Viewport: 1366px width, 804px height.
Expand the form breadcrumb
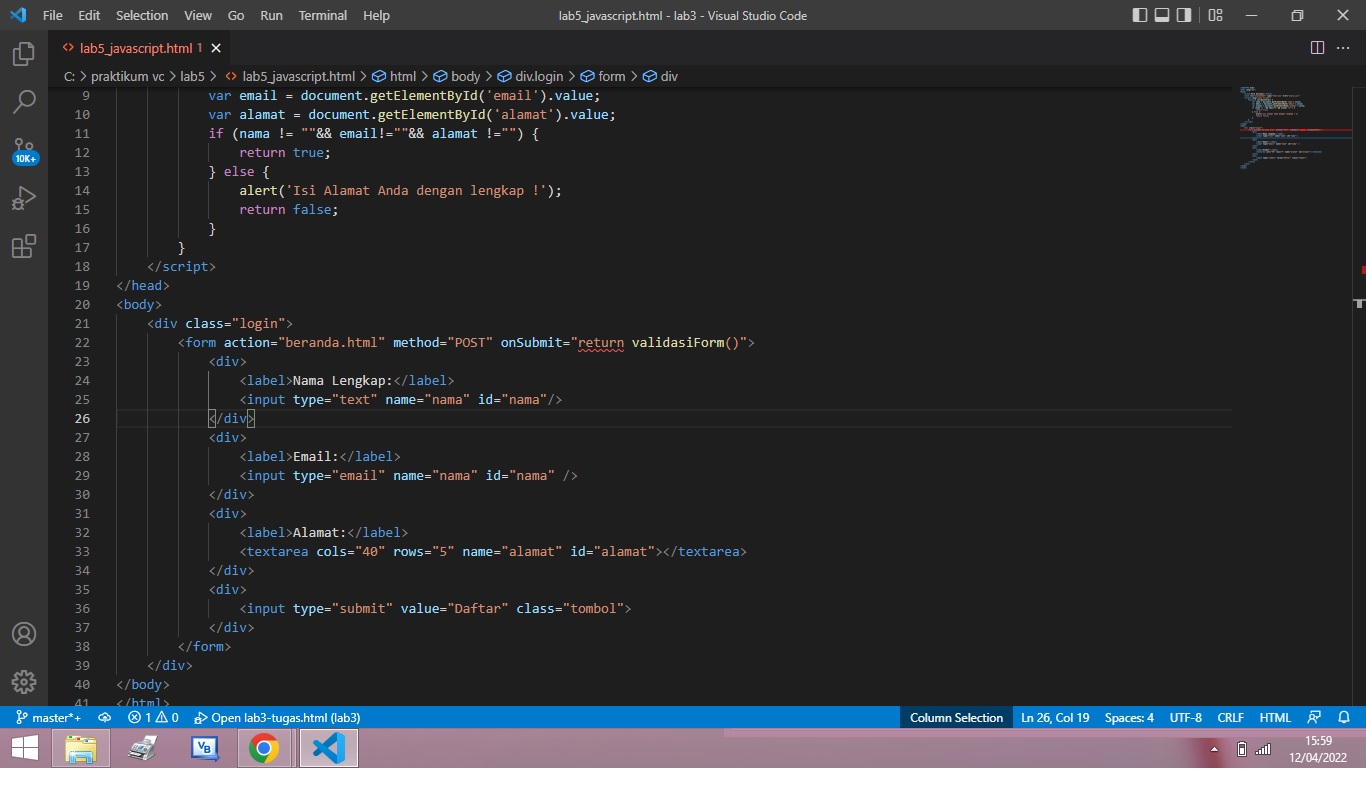pyautogui.click(x=603, y=76)
